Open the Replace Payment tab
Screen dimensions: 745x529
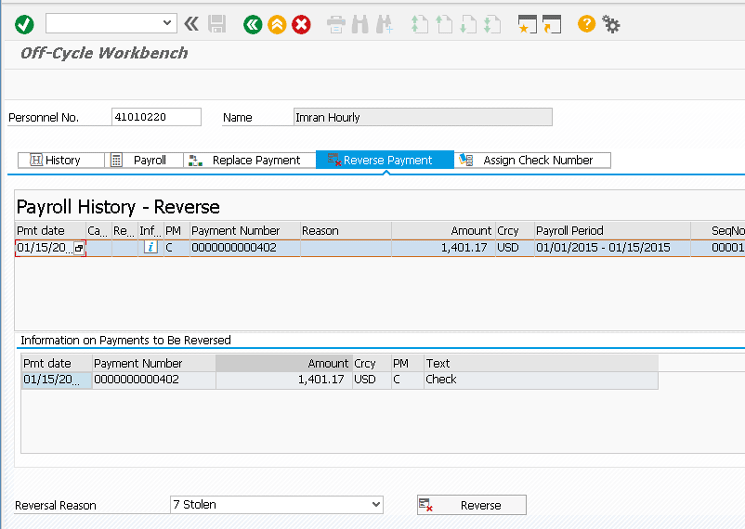point(245,160)
